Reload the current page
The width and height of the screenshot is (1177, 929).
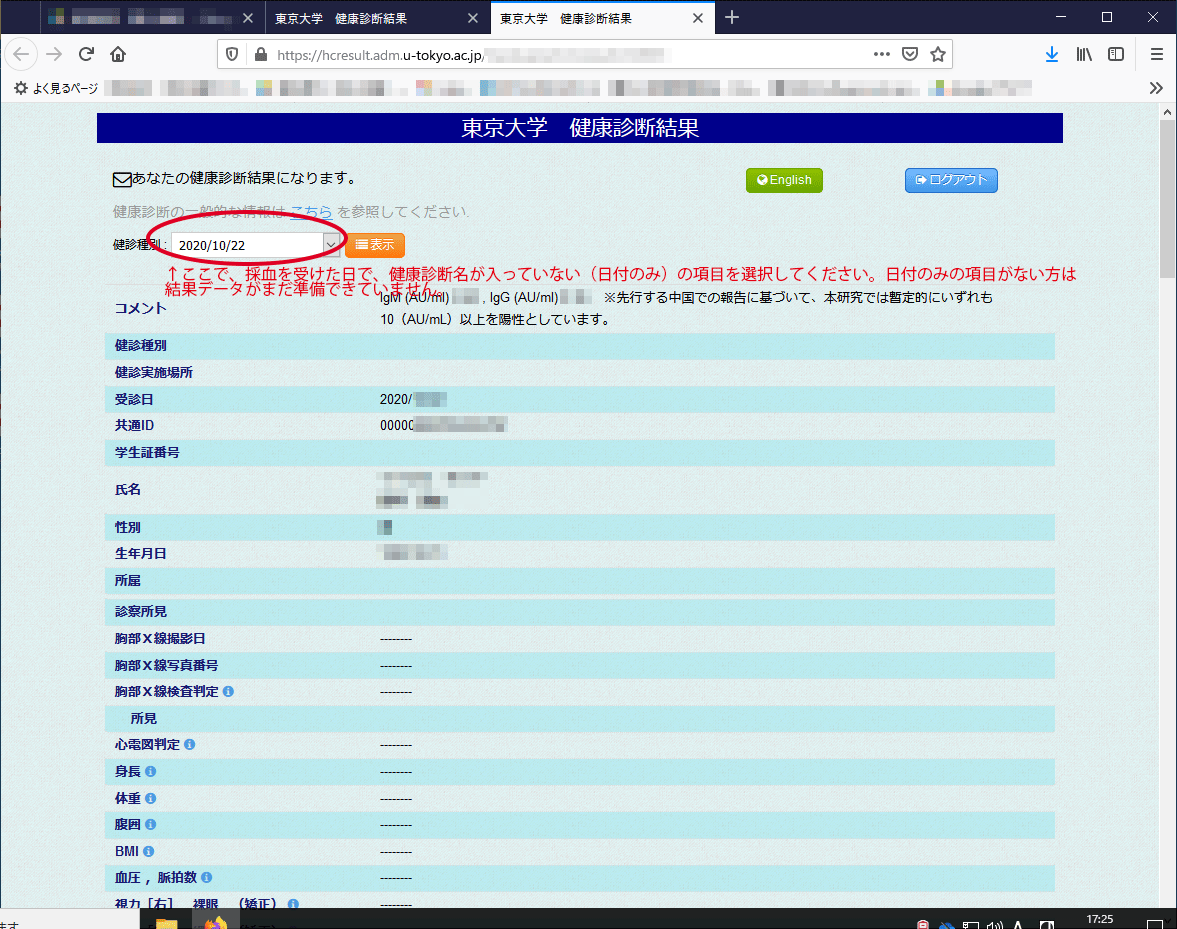coord(86,54)
